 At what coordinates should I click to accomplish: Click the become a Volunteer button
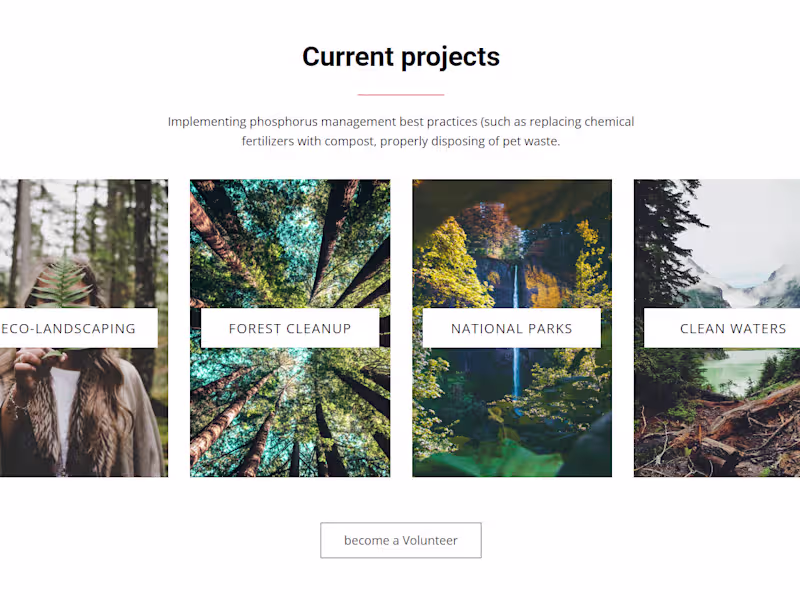click(400, 540)
